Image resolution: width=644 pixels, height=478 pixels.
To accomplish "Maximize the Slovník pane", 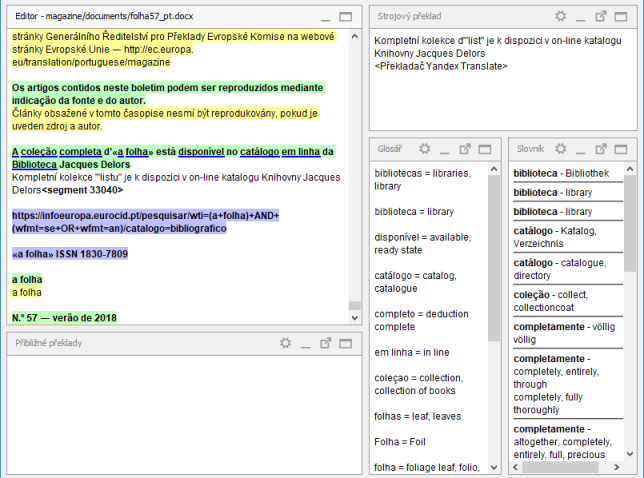I will 621,149.
